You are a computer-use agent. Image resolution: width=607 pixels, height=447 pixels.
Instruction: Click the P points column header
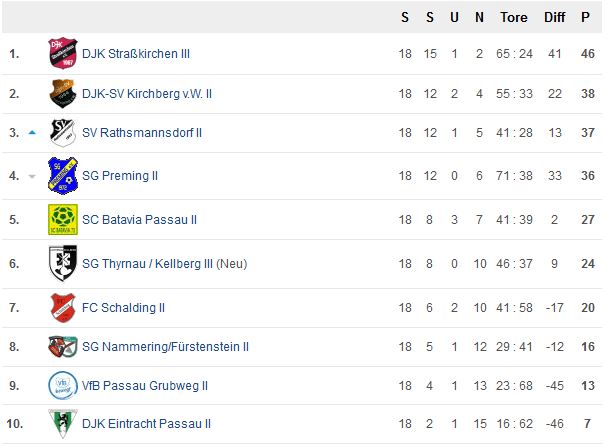[x=585, y=17]
